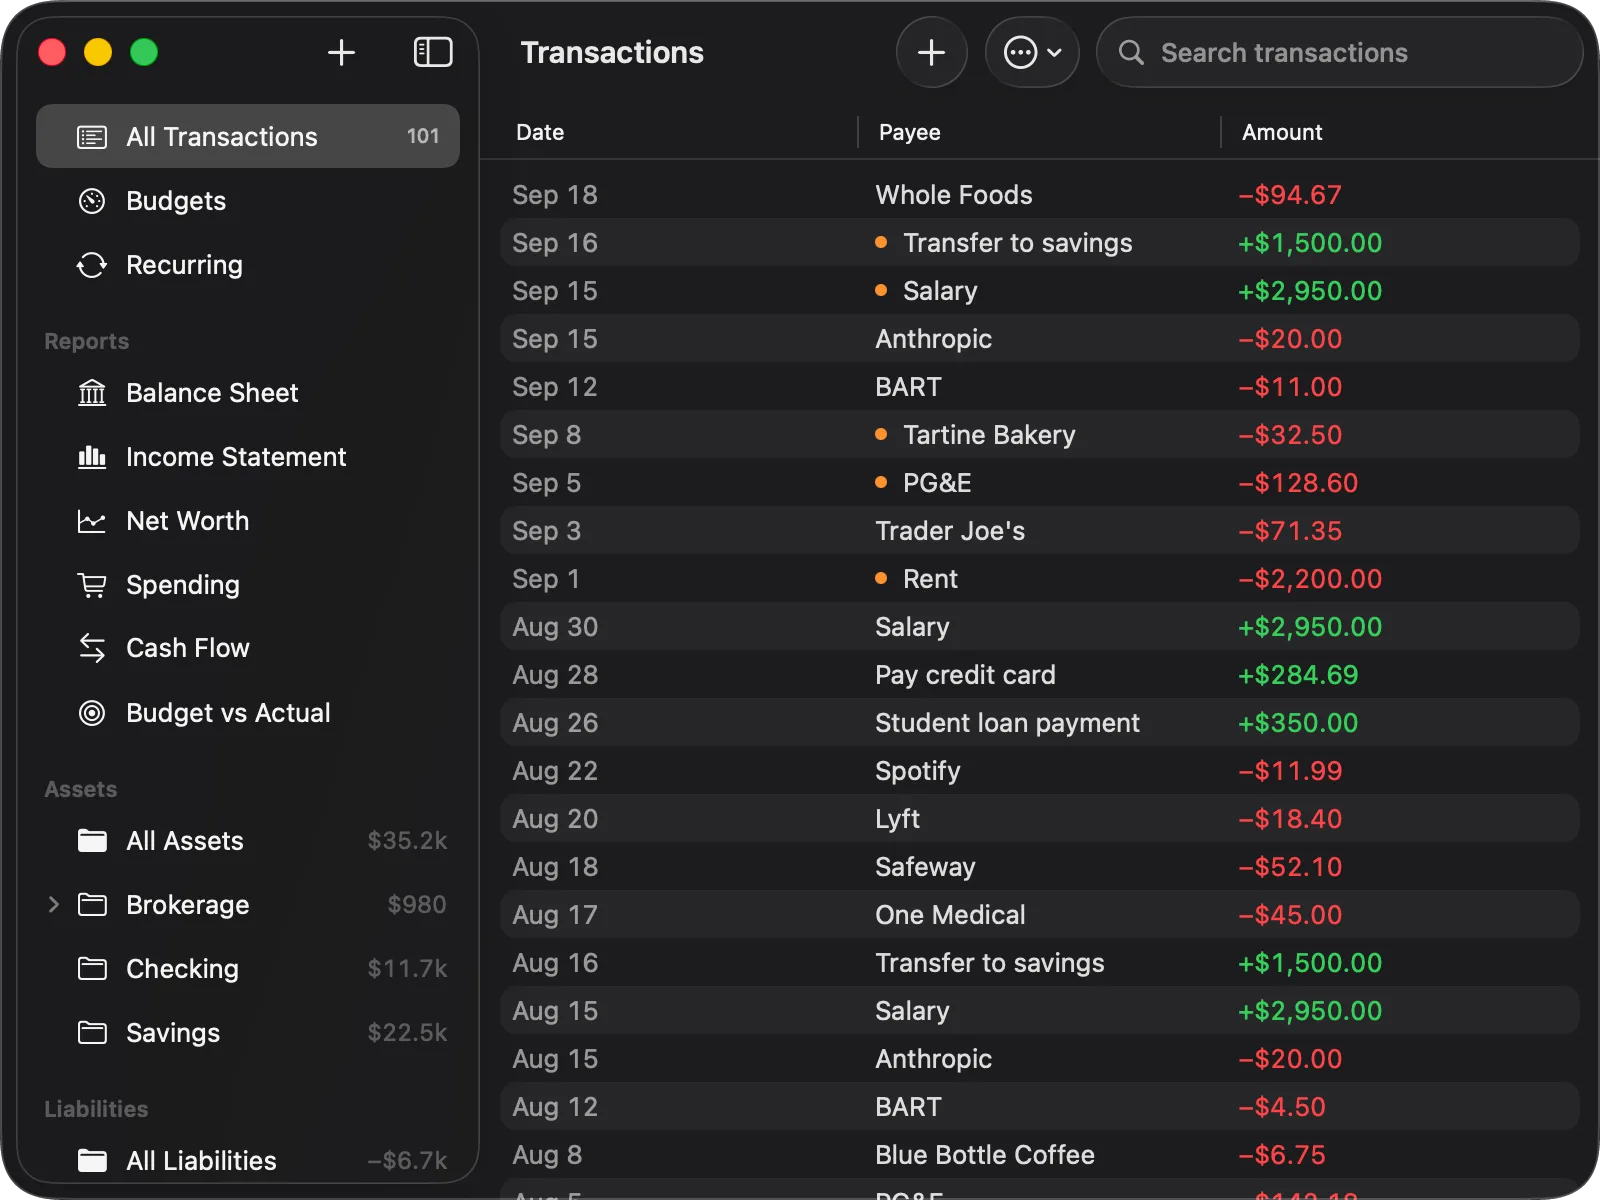Select the Sep 5 PG&E transaction
The image size is (1600, 1200).
[1040, 483]
